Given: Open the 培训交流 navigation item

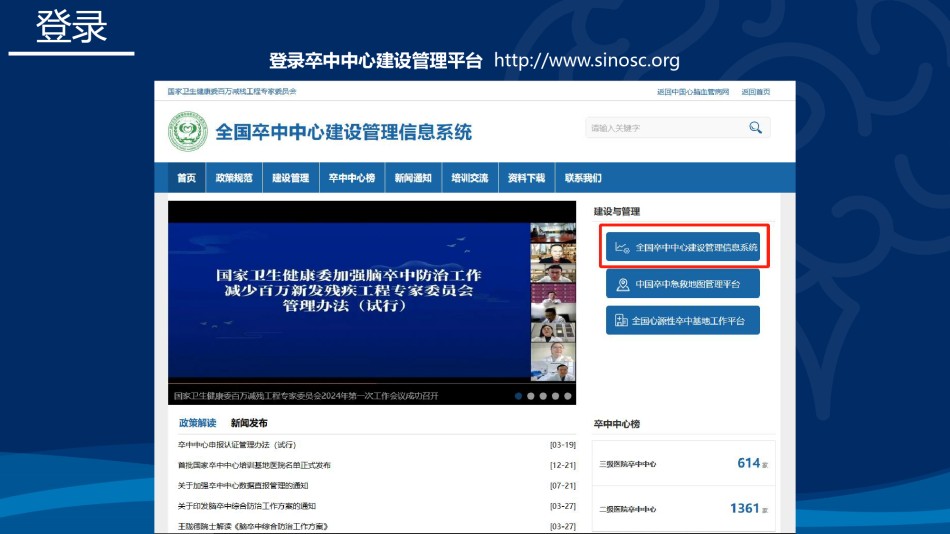Looking at the screenshot, I should 470,178.
